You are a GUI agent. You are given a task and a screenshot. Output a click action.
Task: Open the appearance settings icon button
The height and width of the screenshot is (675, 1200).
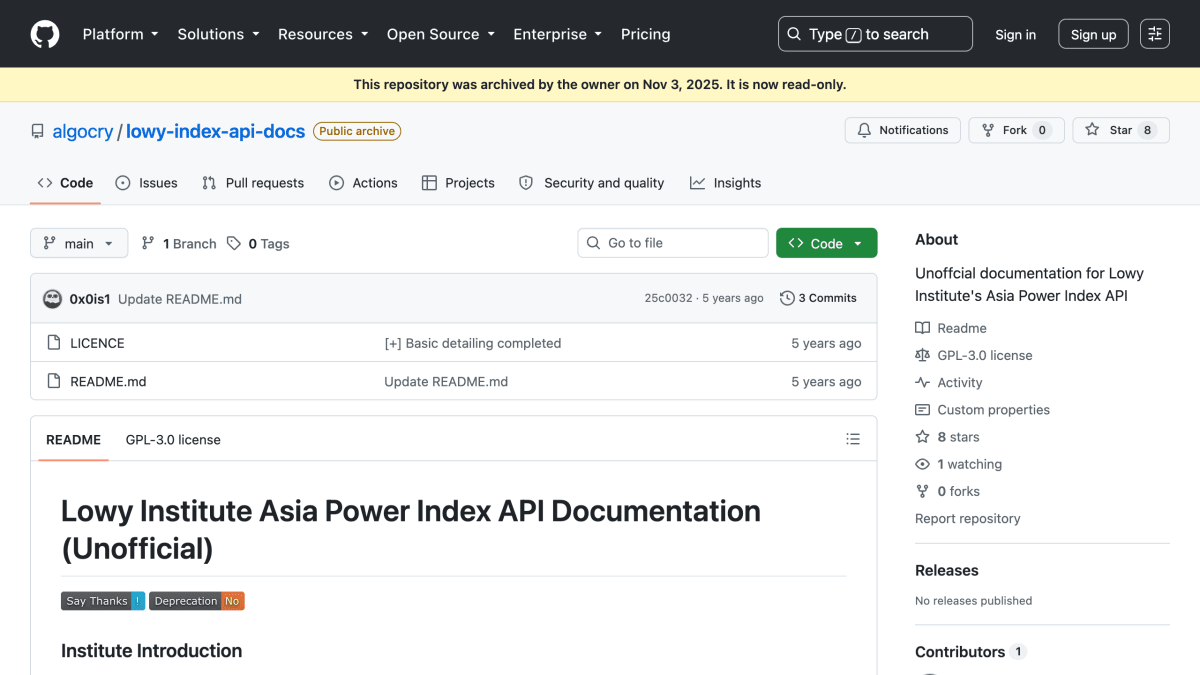pos(1155,34)
